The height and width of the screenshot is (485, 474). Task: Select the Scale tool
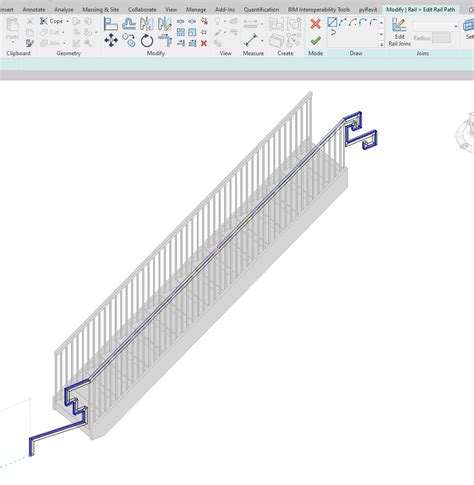(192, 32)
